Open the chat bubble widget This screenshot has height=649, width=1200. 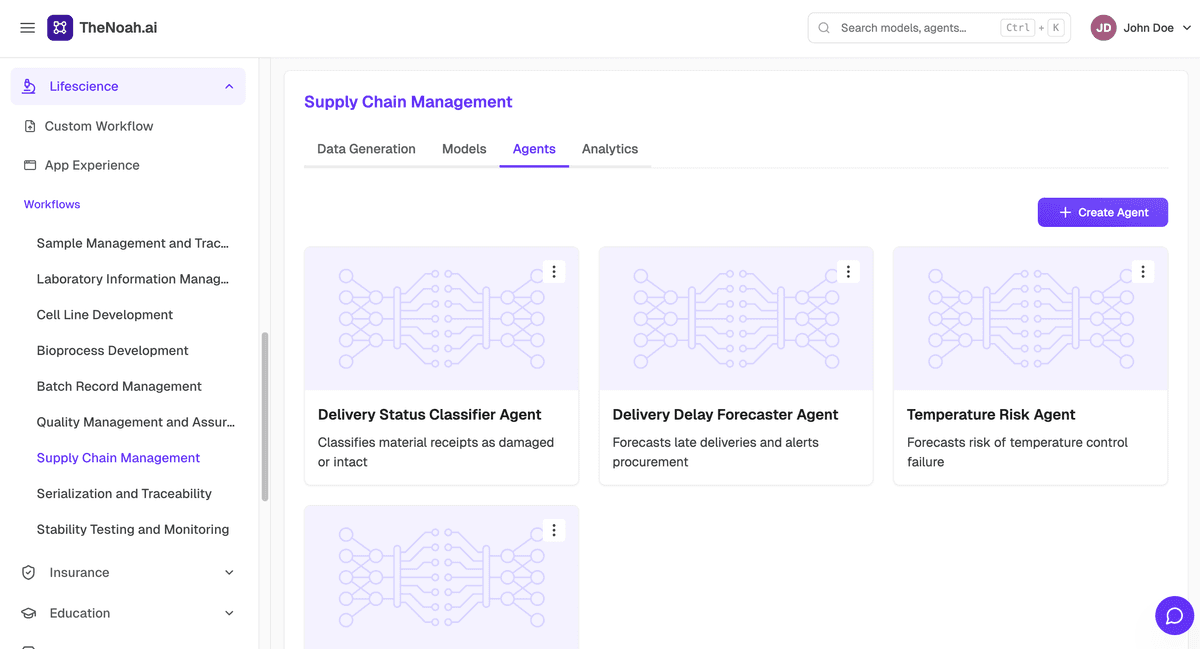pos(1175,615)
